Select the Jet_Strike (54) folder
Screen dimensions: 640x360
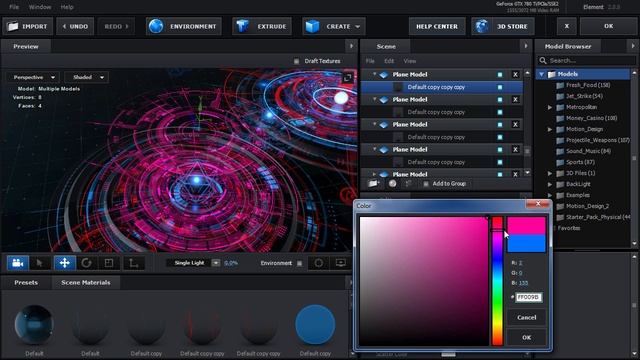coord(584,96)
